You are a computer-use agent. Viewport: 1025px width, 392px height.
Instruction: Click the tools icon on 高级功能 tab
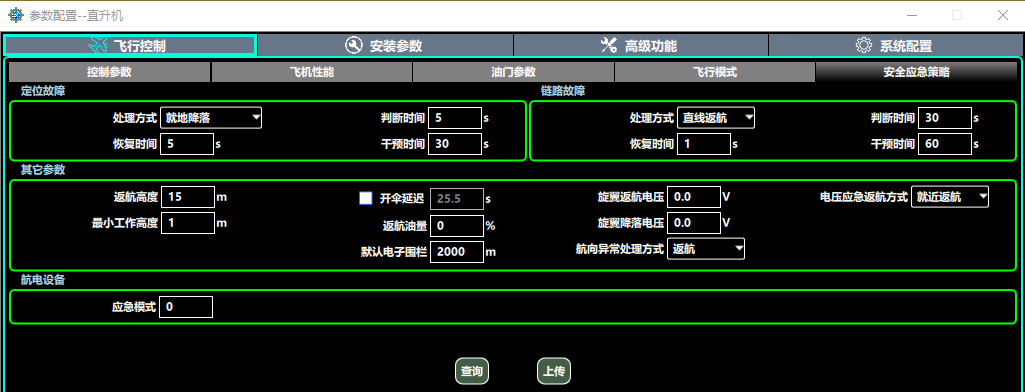(609, 45)
